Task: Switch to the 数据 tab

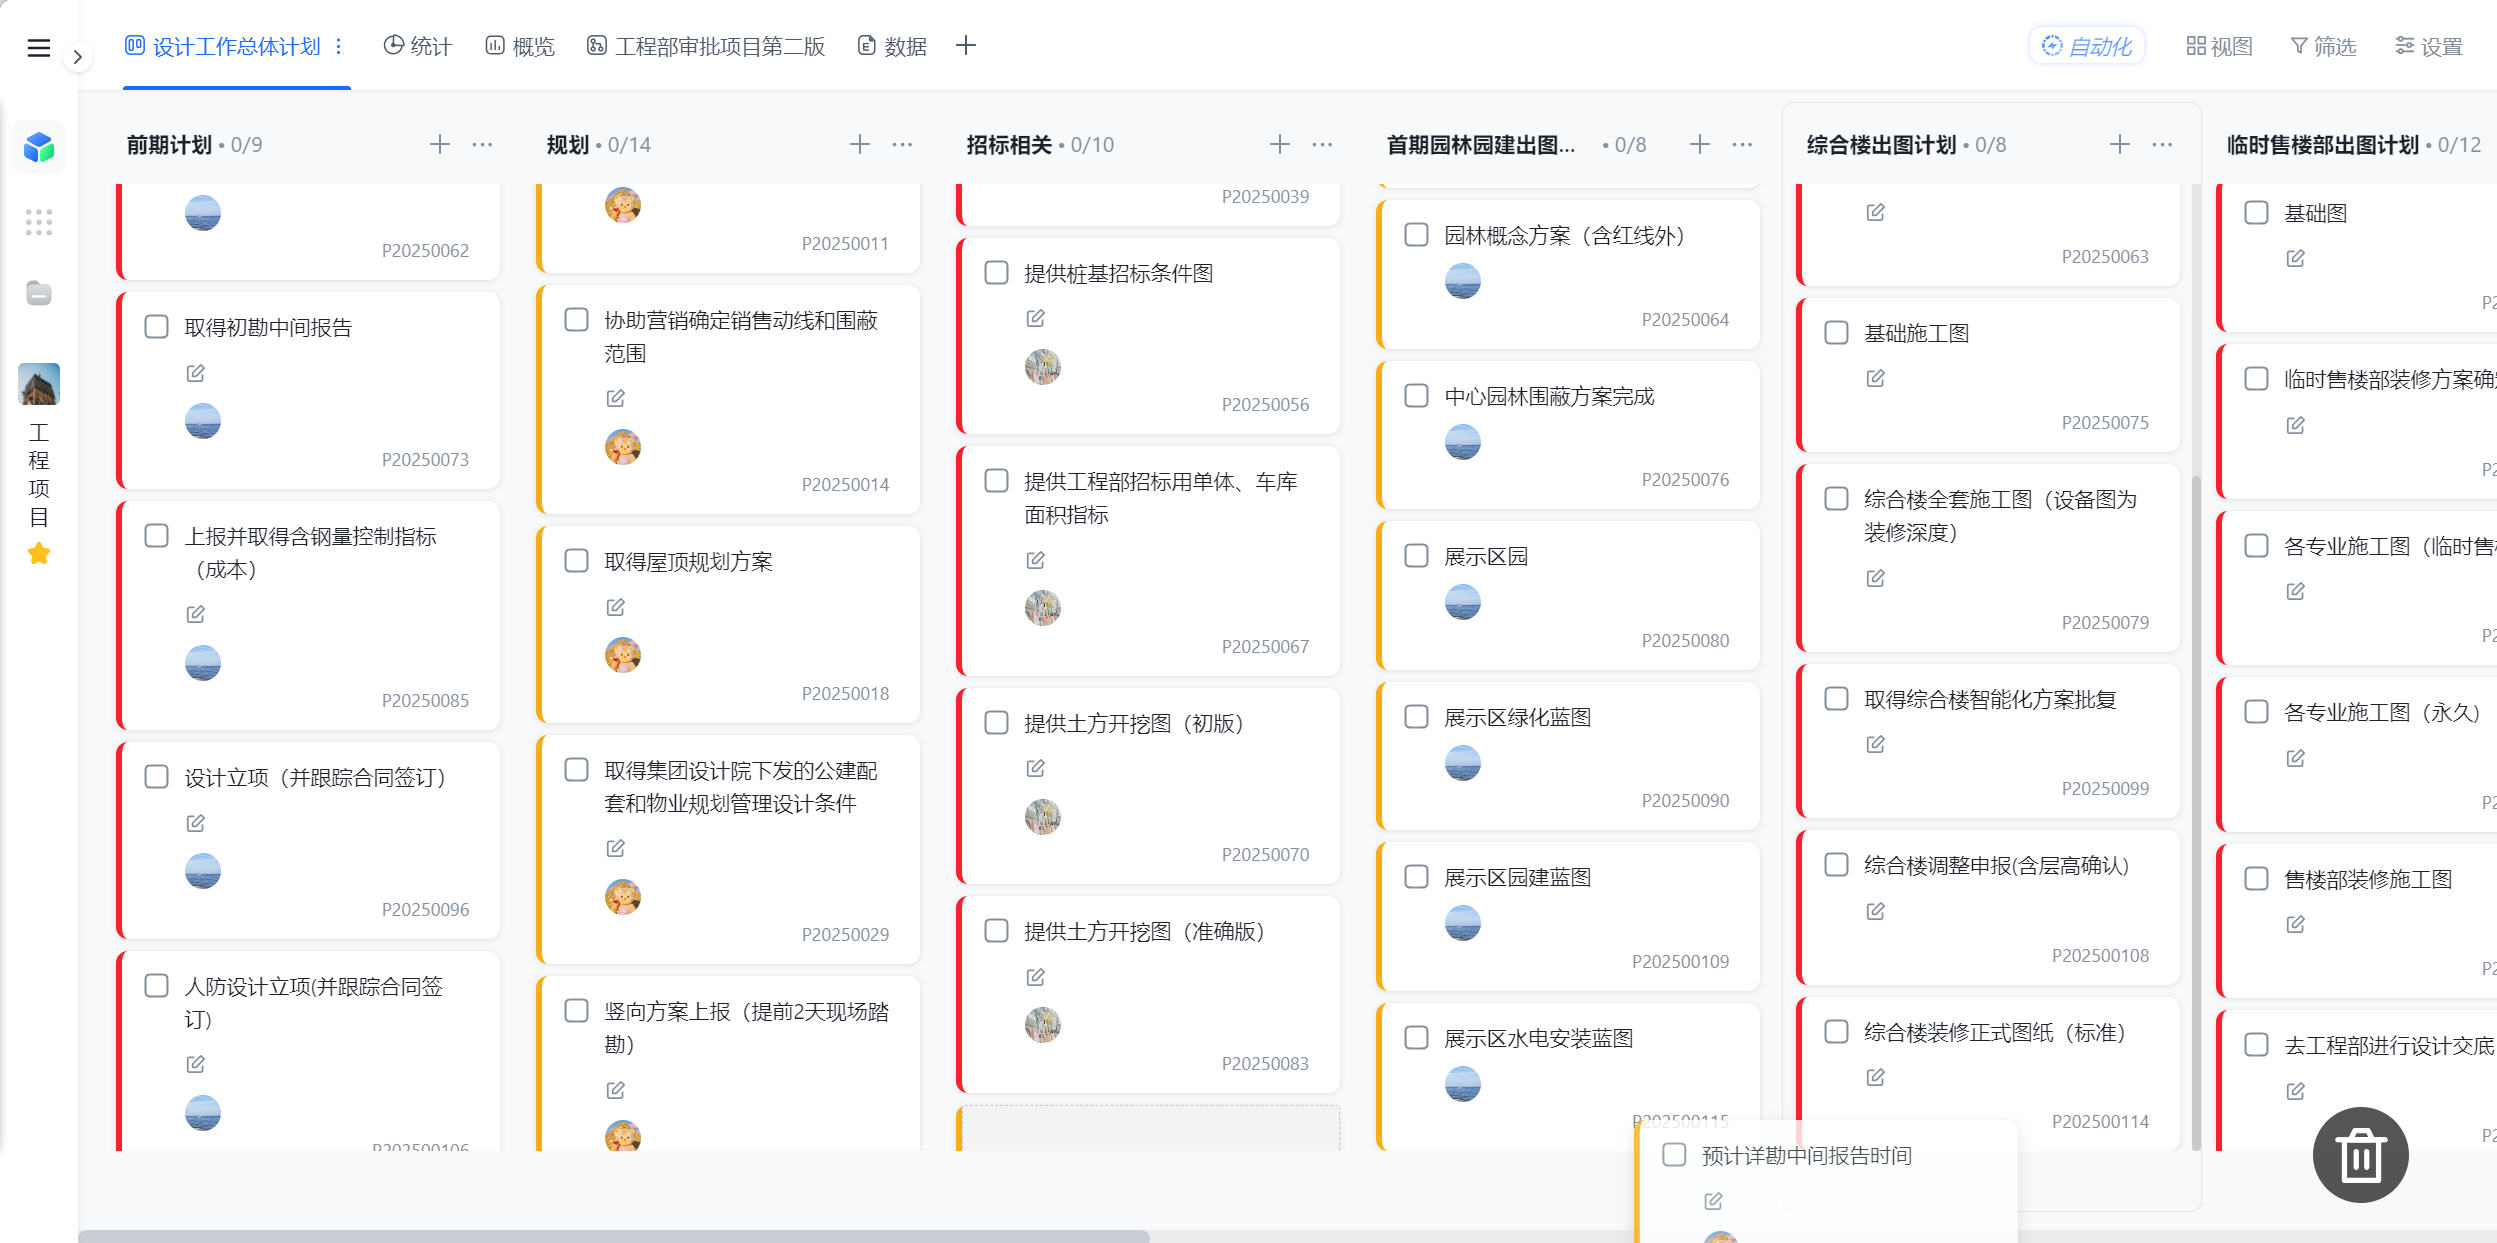Action: pyautogui.click(x=893, y=46)
